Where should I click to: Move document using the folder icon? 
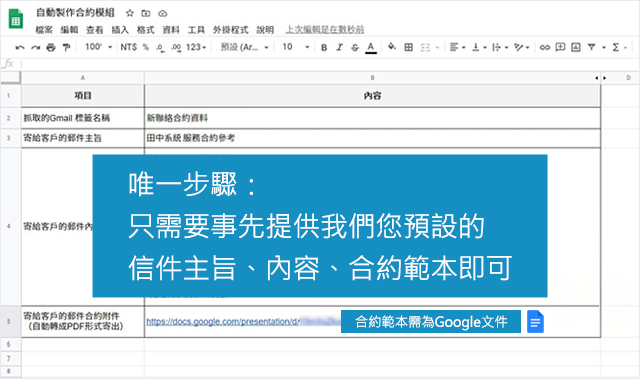click(x=146, y=13)
